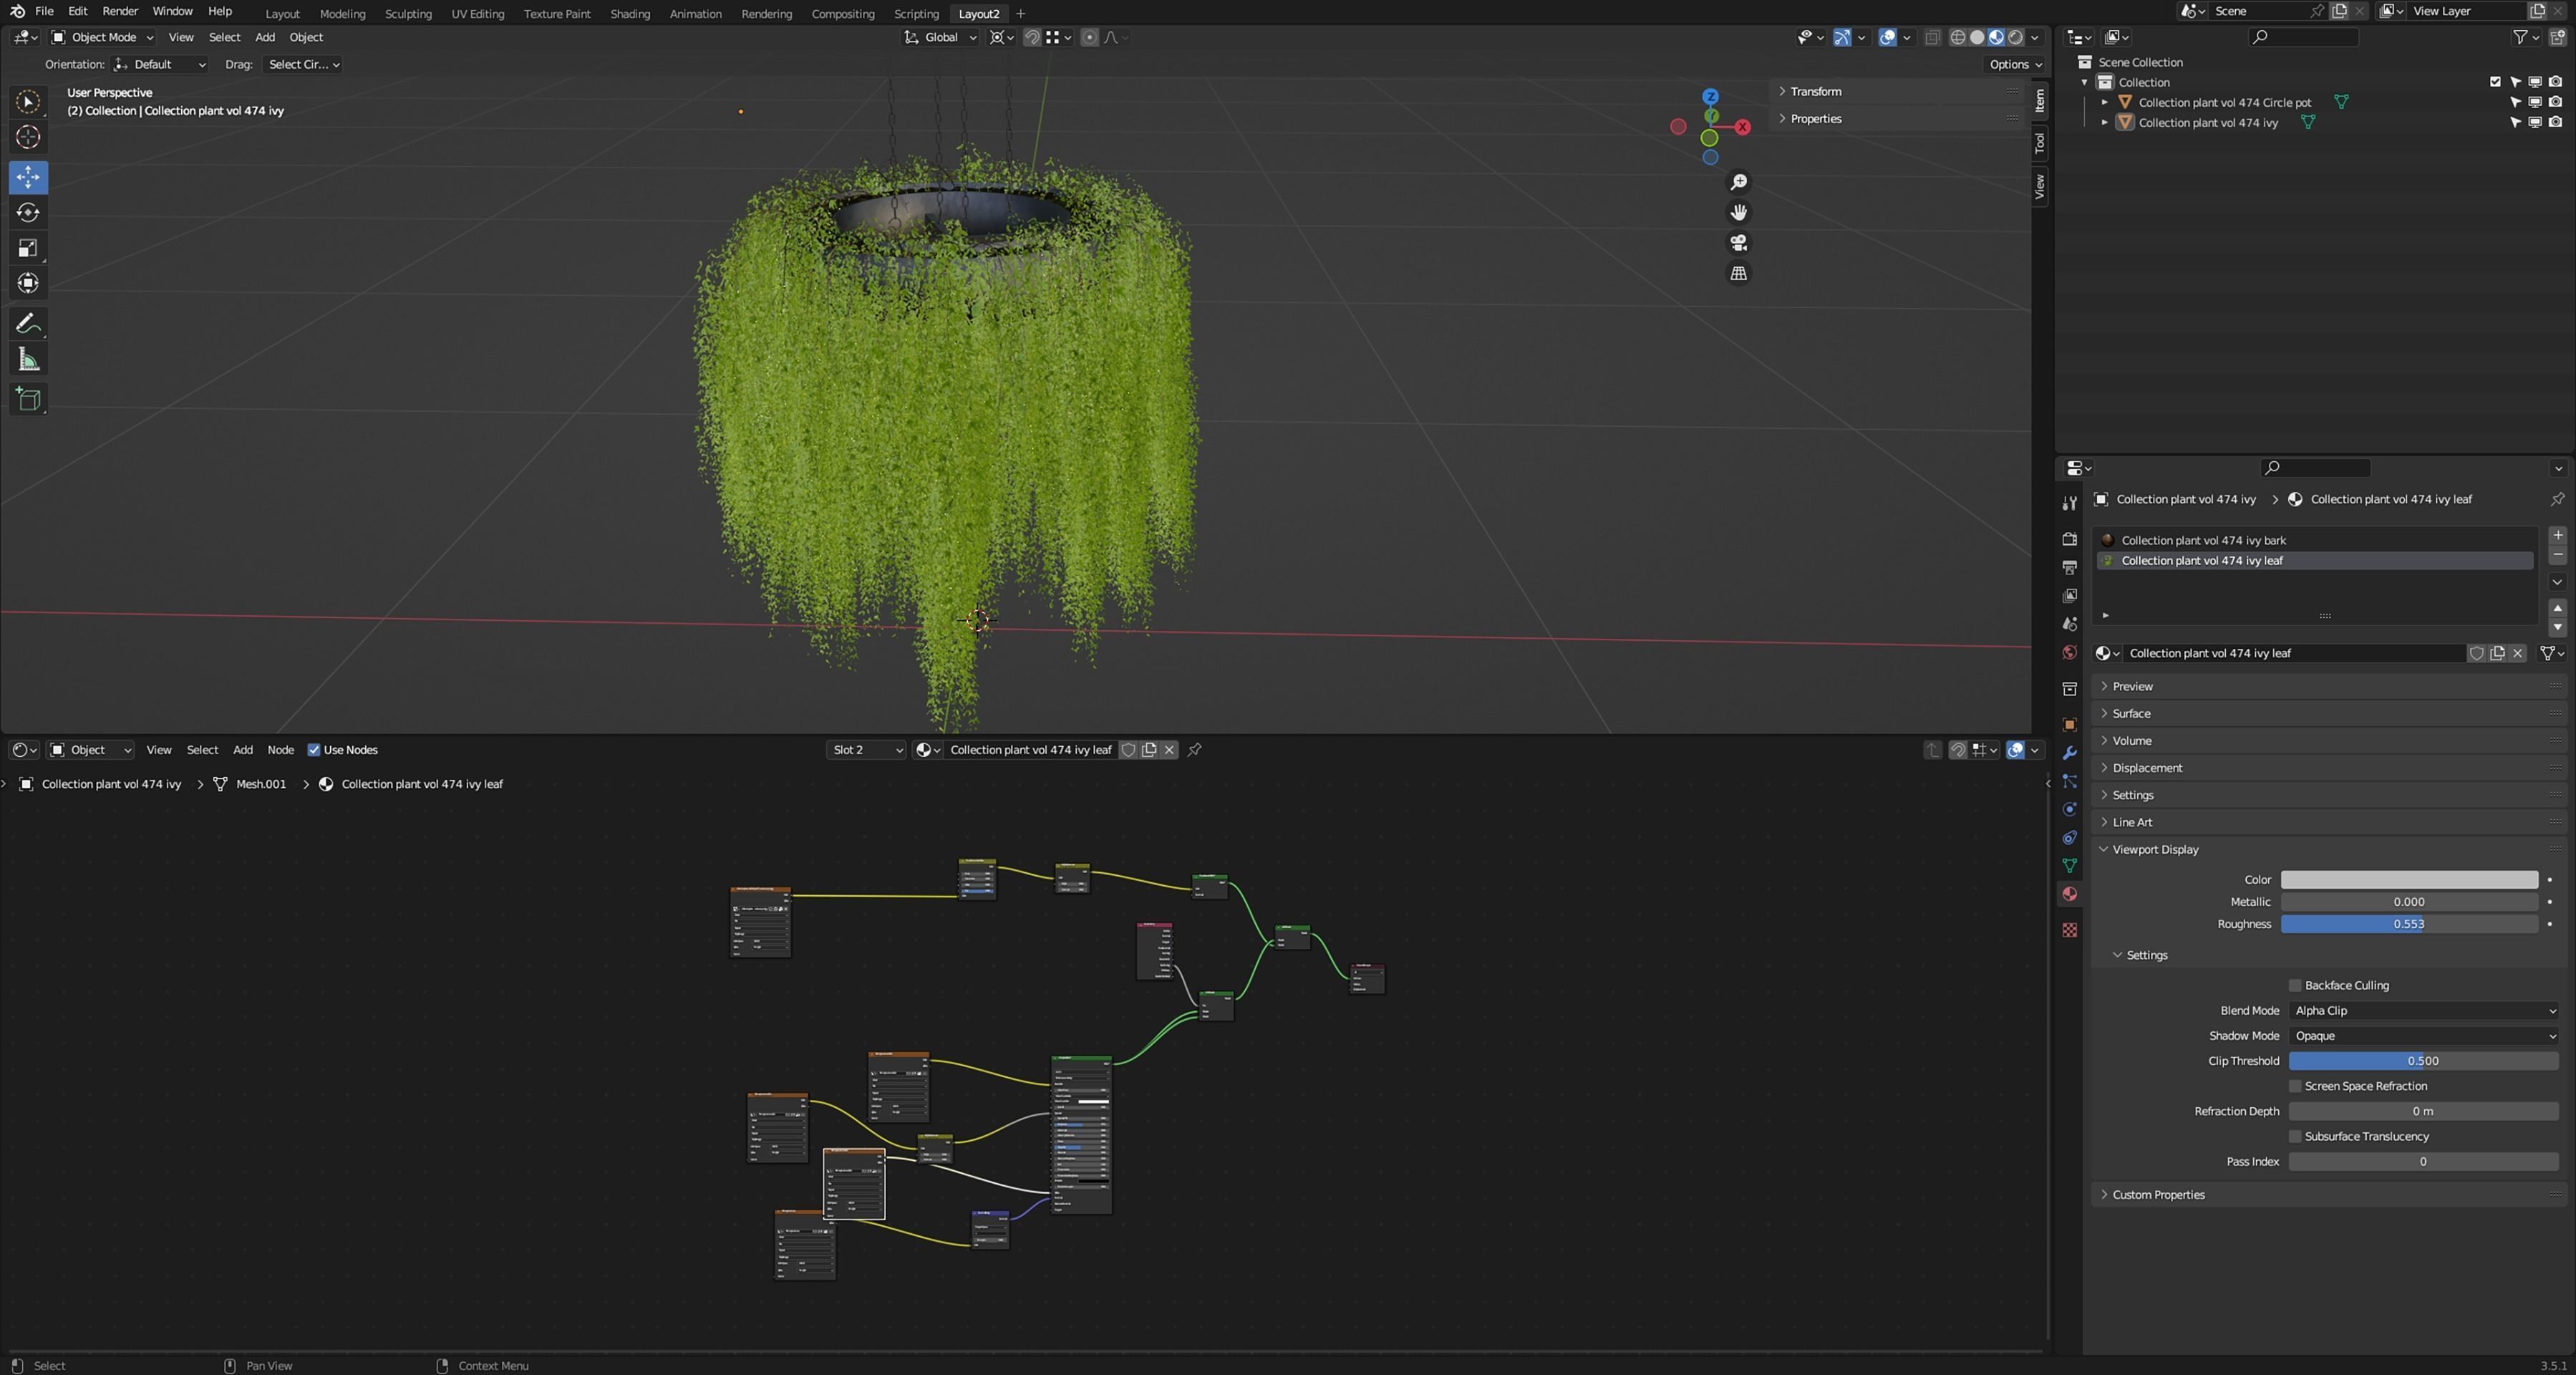Open Object Mode dropdown
Image resolution: width=2576 pixels, height=1375 pixels.
tap(102, 37)
